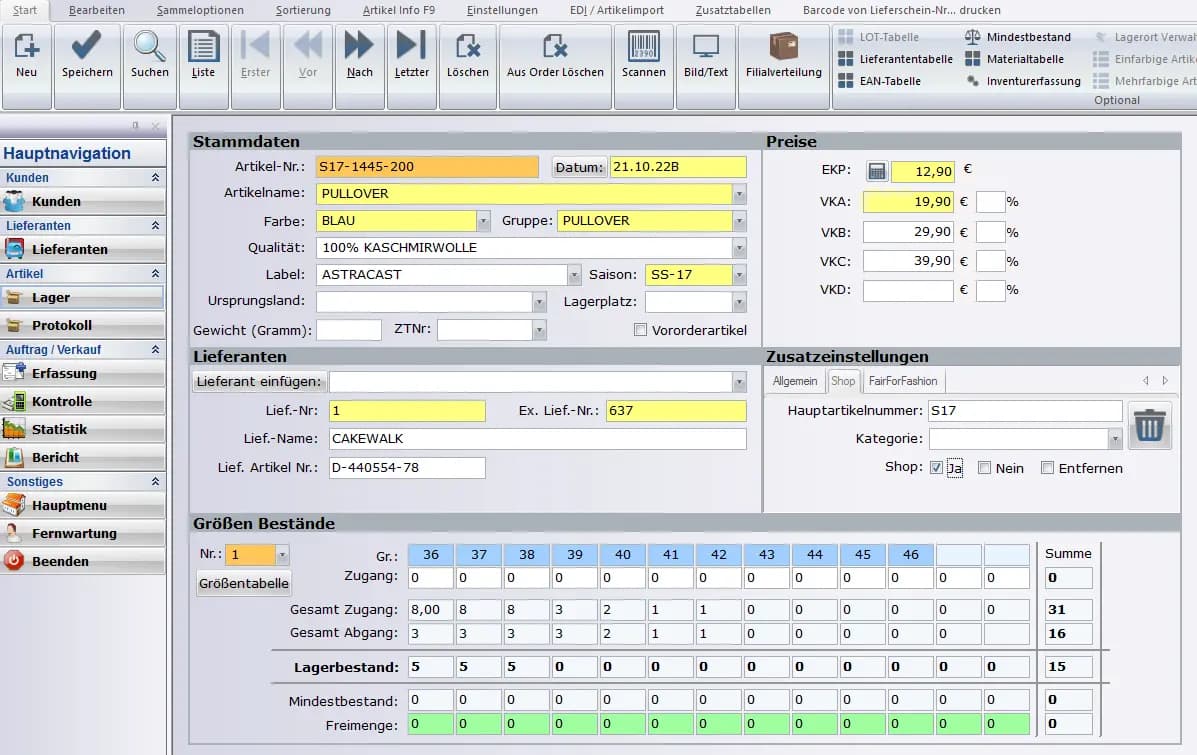Click the green Freimenge first cell
This screenshot has width=1197, height=755.
(430, 723)
